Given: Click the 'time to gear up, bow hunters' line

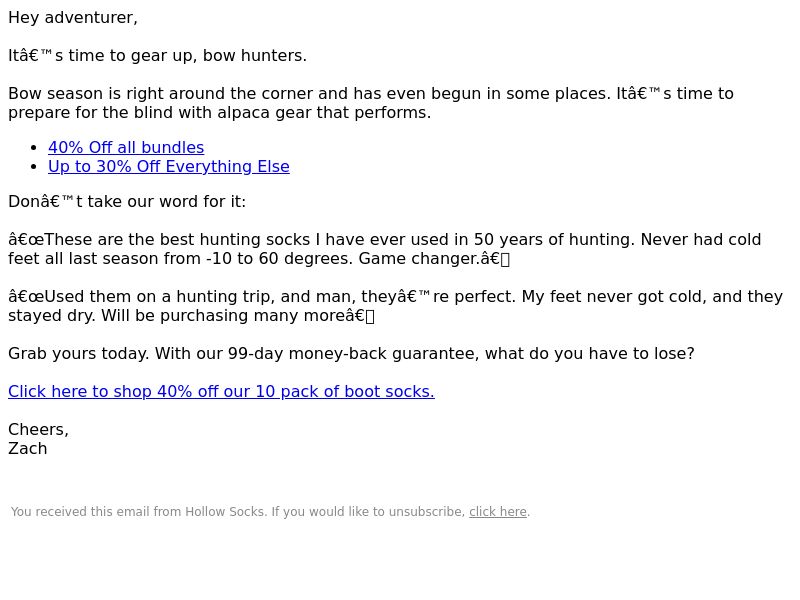Looking at the screenshot, I should tap(158, 56).
